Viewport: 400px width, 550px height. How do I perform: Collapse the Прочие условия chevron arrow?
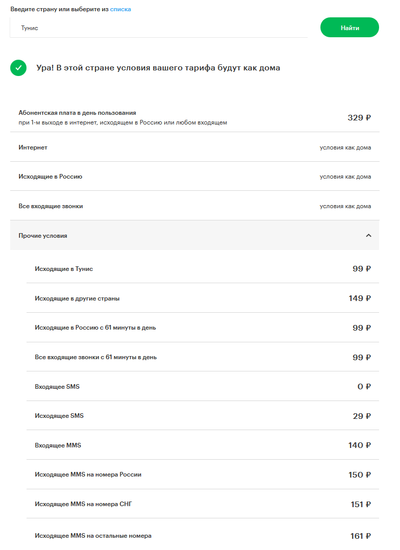(368, 236)
